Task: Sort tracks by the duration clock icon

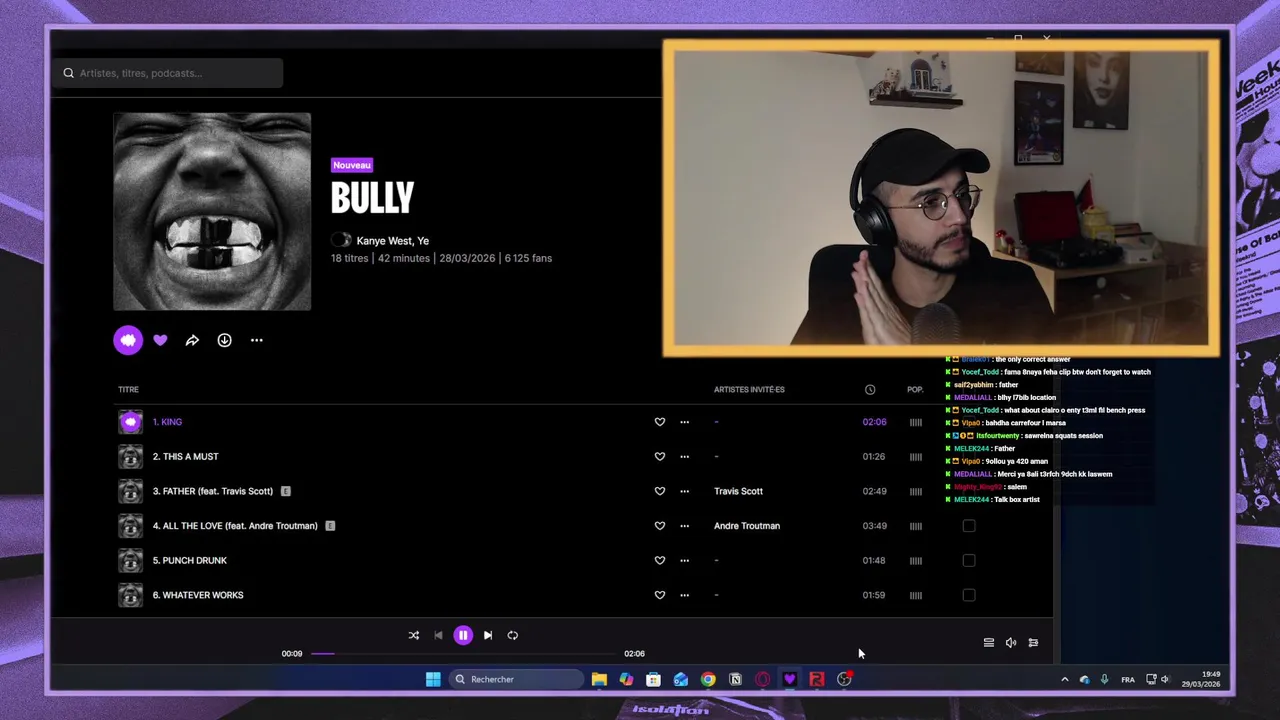Action: coord(870,389)
